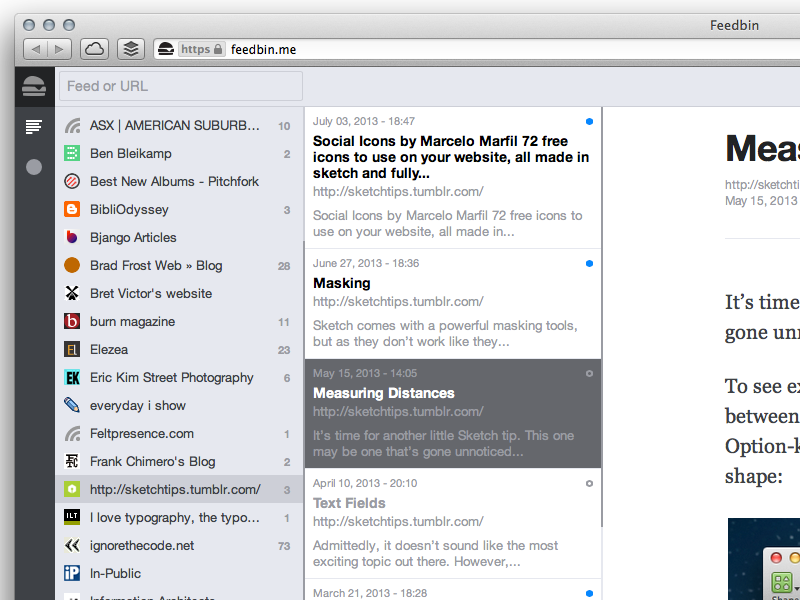The height and width of the screenshot is (600, 800).
Task: Select the Brad Frost Web » Blog feed
Action: (156, 266)
